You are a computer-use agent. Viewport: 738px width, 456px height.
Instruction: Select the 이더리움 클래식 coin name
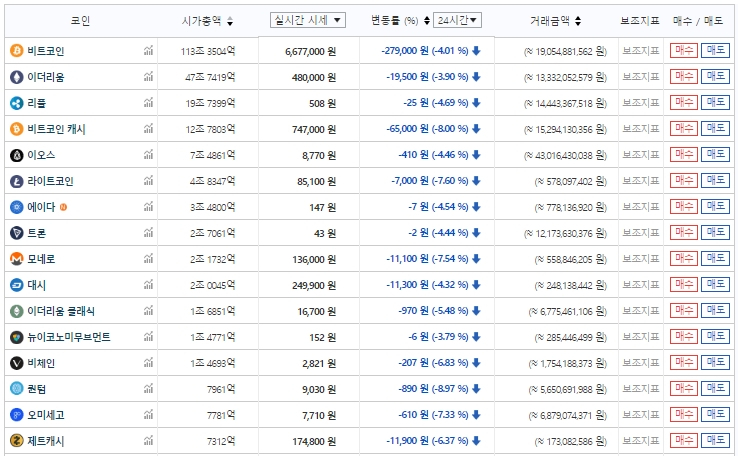61,311
